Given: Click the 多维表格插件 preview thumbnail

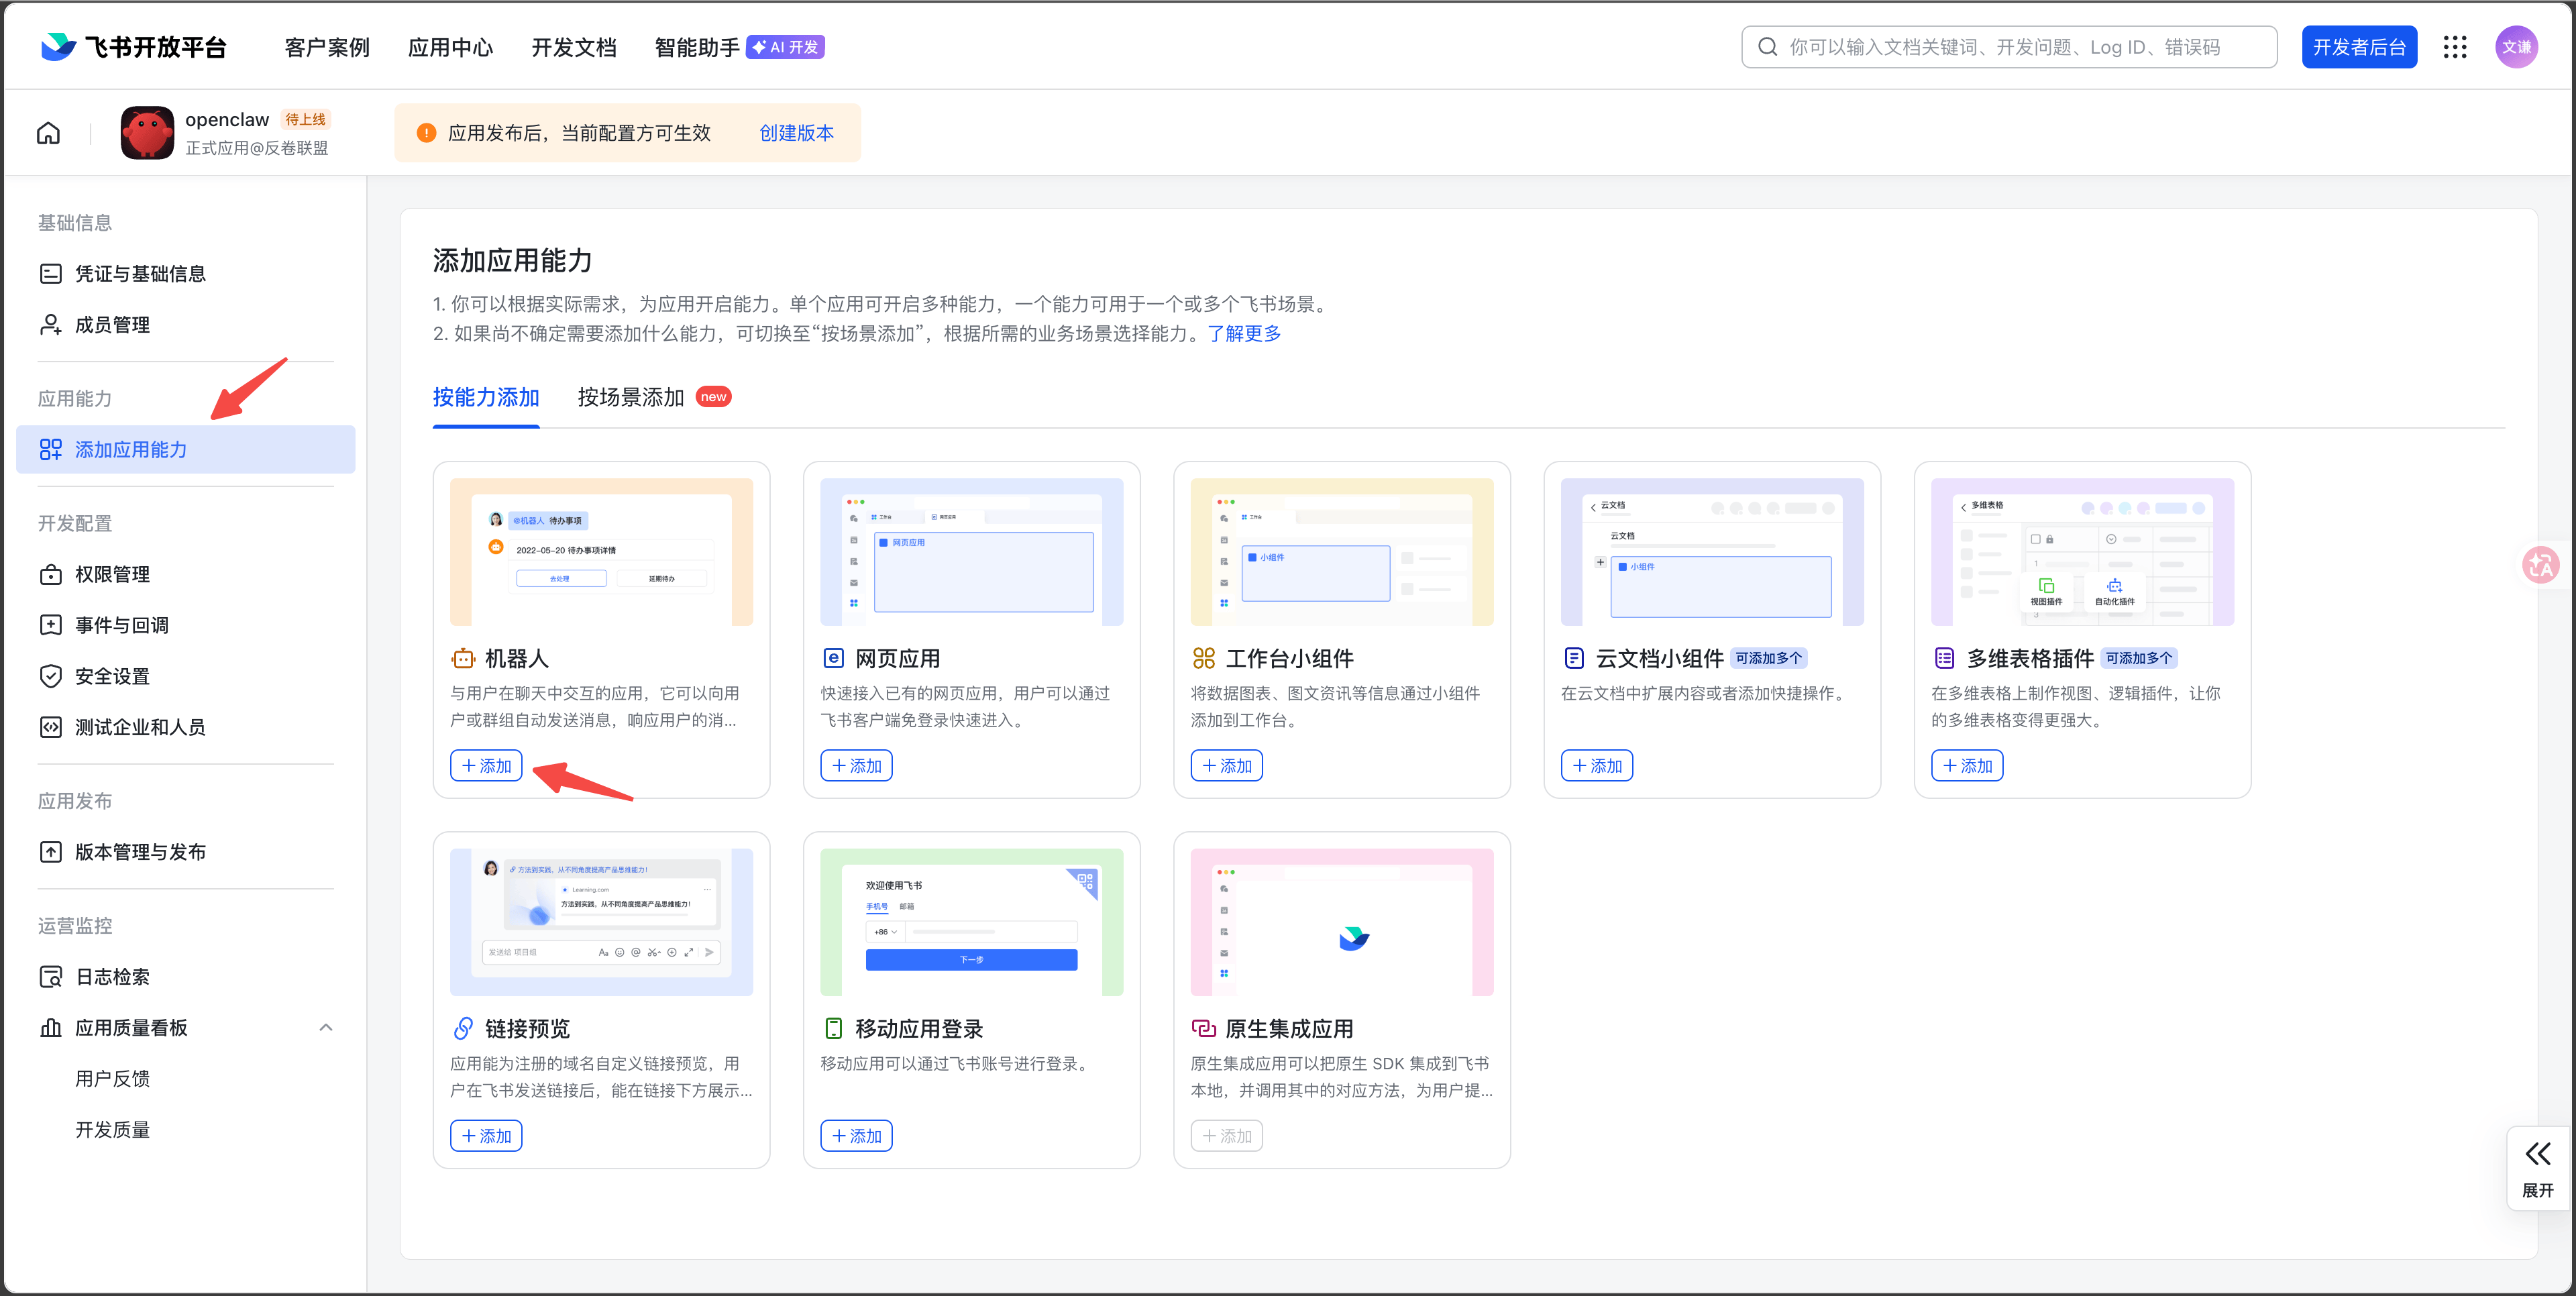Looking at the screenshot, I should click(2083, 552).
